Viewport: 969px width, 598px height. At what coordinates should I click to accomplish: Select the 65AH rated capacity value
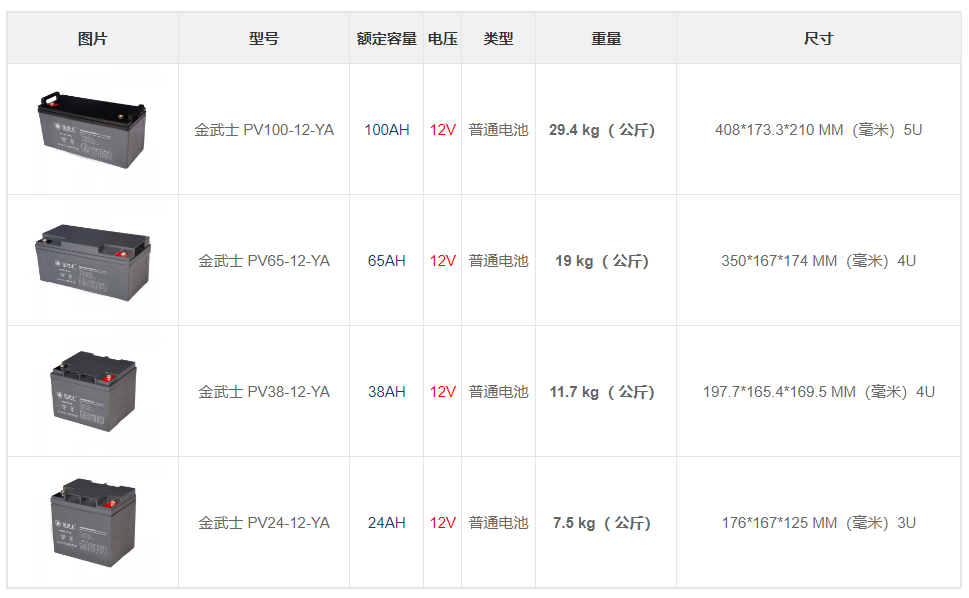pos(387,261)
